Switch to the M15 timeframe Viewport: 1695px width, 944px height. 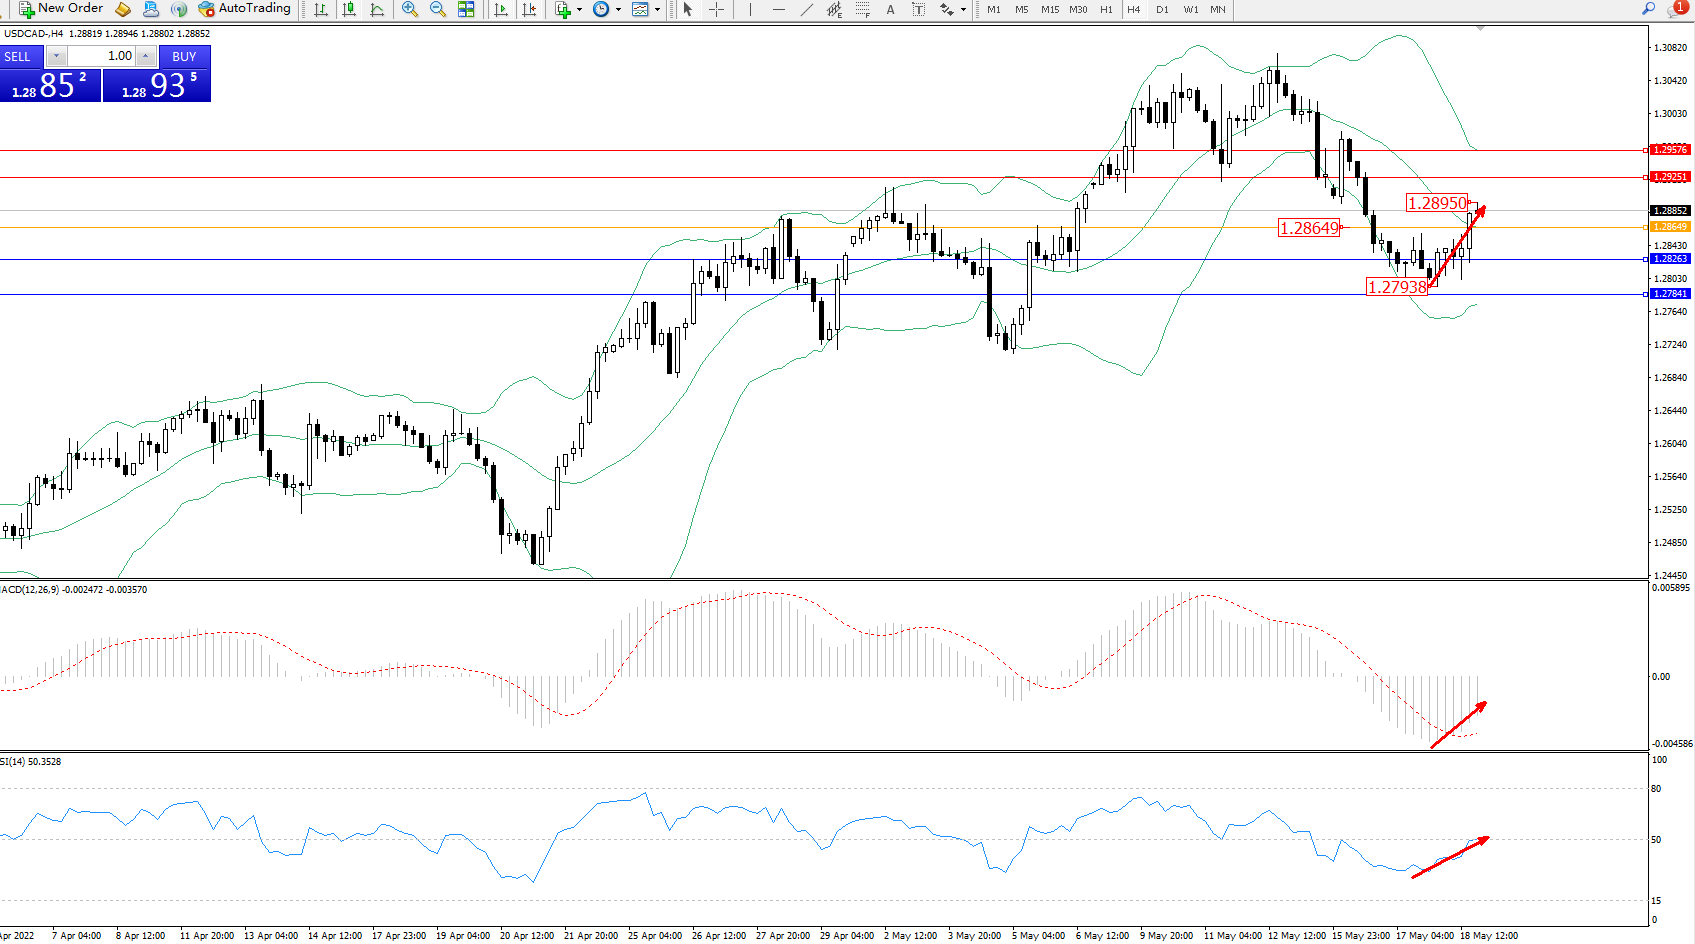pyautogui.click(x=1049, y=9)
